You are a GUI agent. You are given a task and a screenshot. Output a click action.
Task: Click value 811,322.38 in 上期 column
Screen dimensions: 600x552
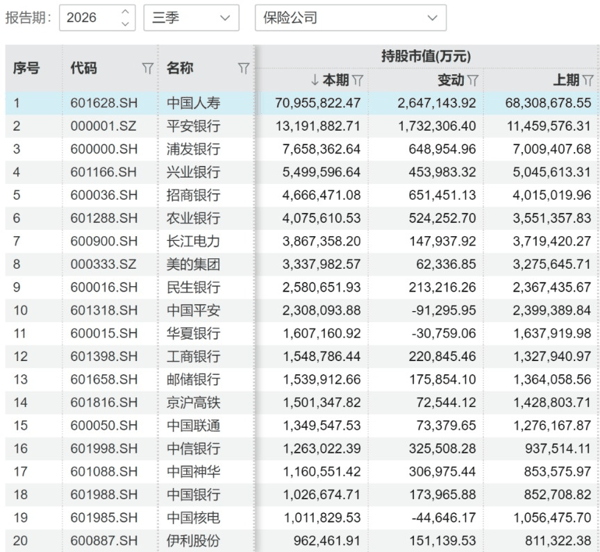tap(558, 541)
